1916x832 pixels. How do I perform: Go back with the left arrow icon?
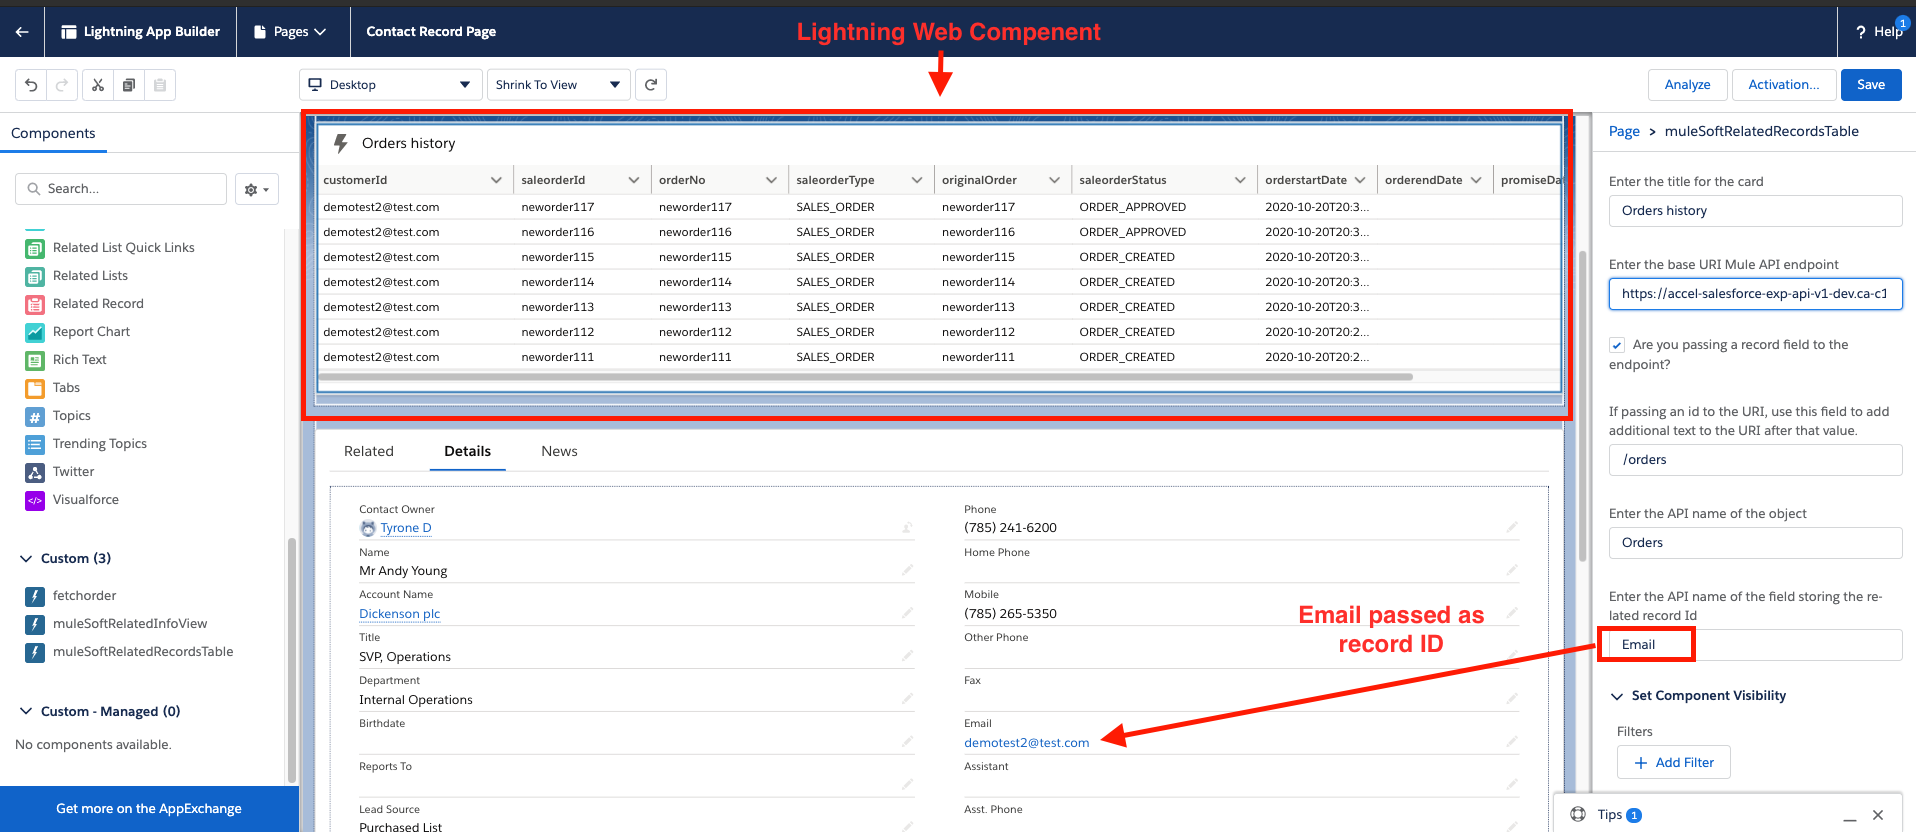(22, 32)
